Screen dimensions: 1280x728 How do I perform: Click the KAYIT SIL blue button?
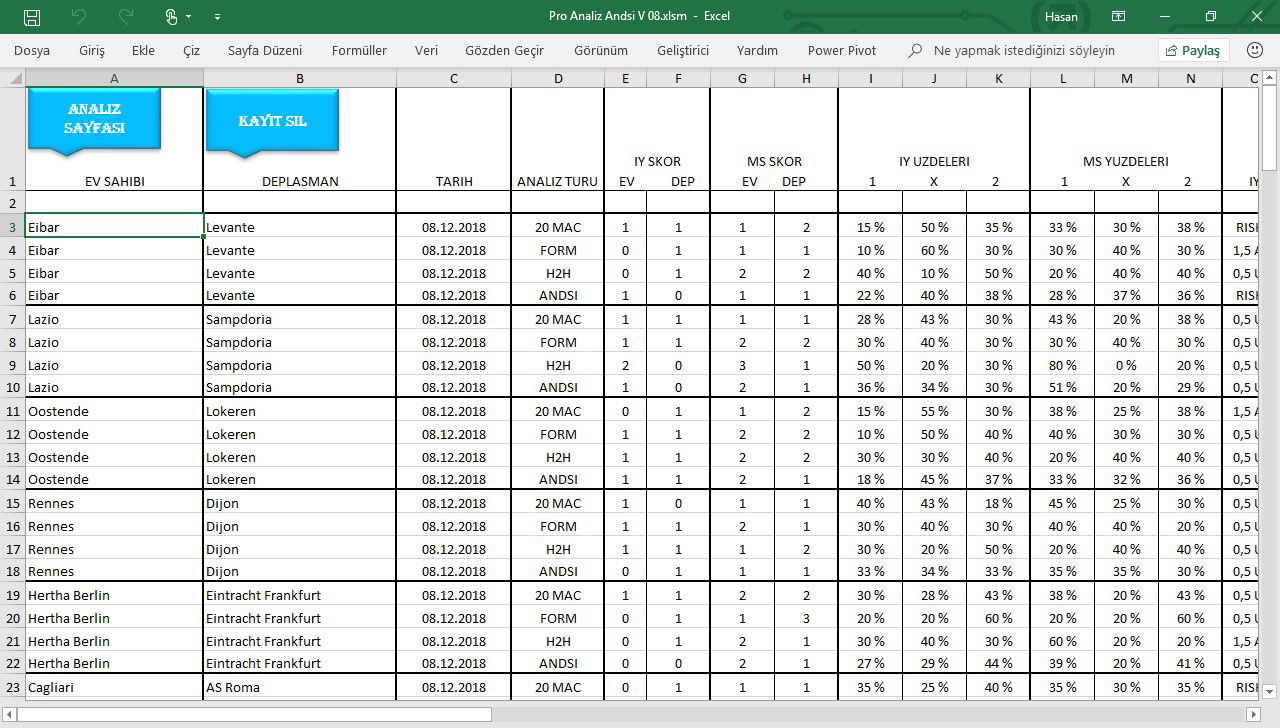[x=272, y=121]
